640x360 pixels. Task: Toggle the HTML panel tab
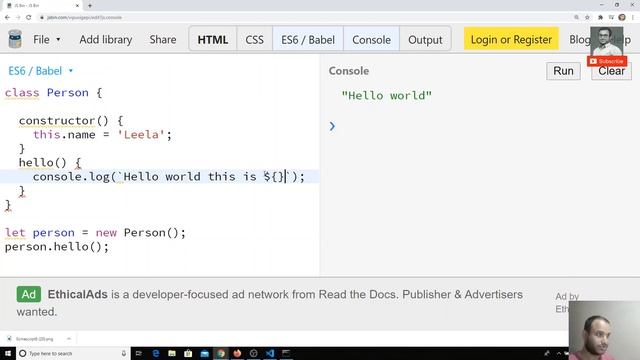click(213, 40)
